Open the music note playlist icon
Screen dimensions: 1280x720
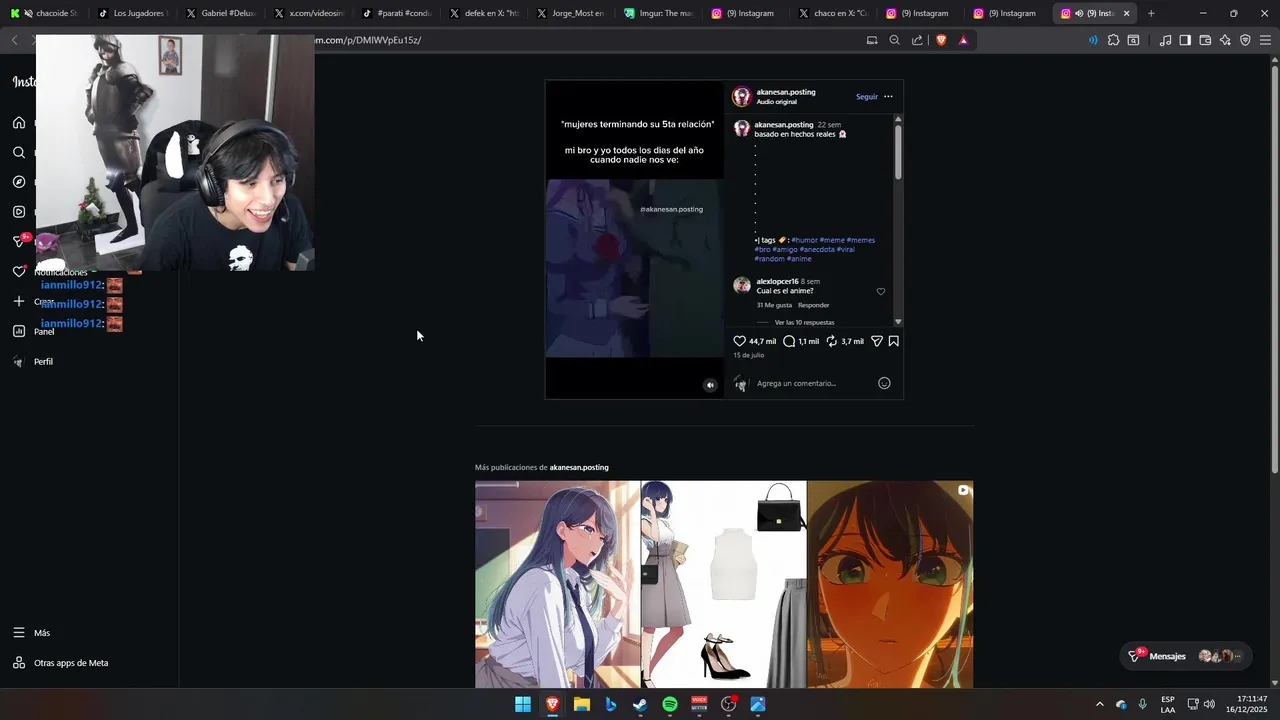pos(1165,40)
